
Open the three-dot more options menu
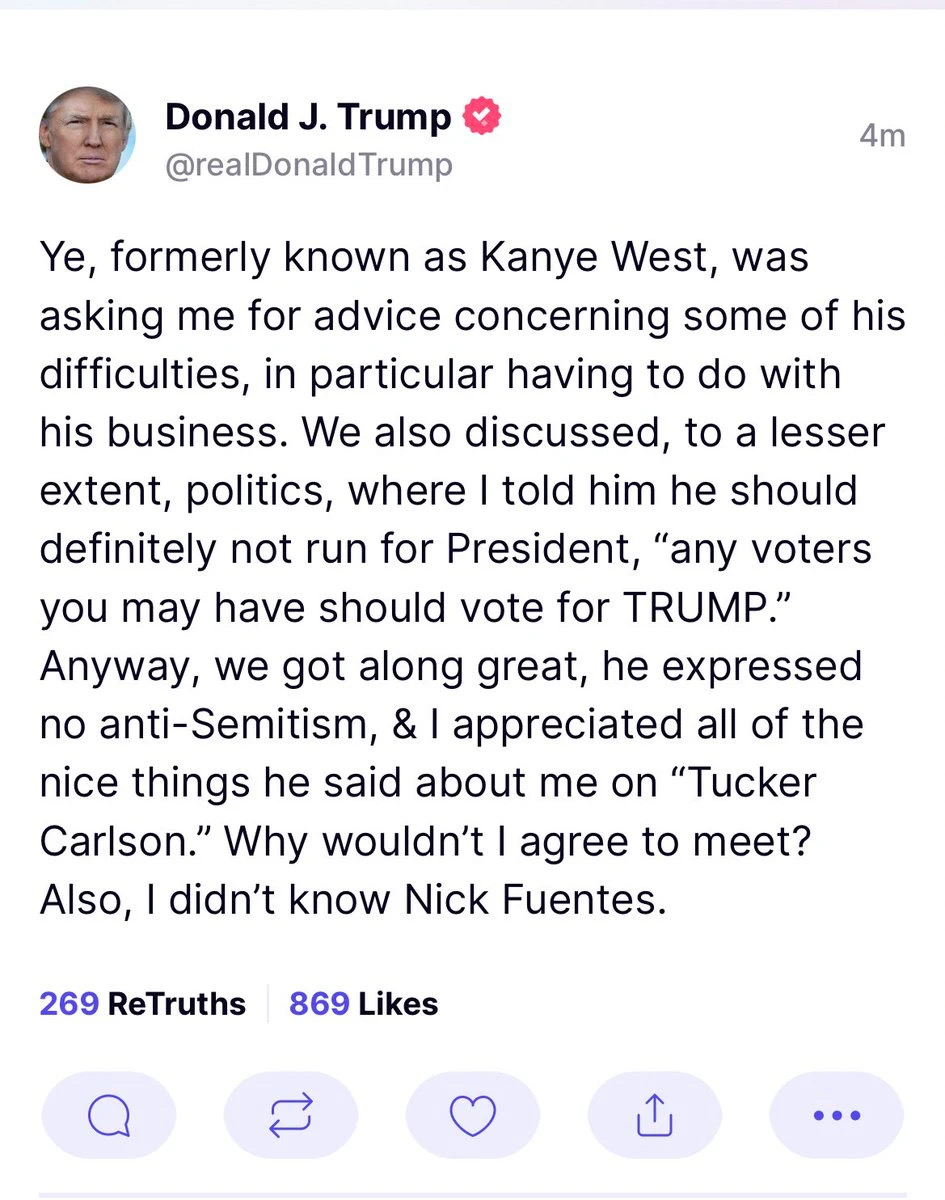[x=836, y=1115]
